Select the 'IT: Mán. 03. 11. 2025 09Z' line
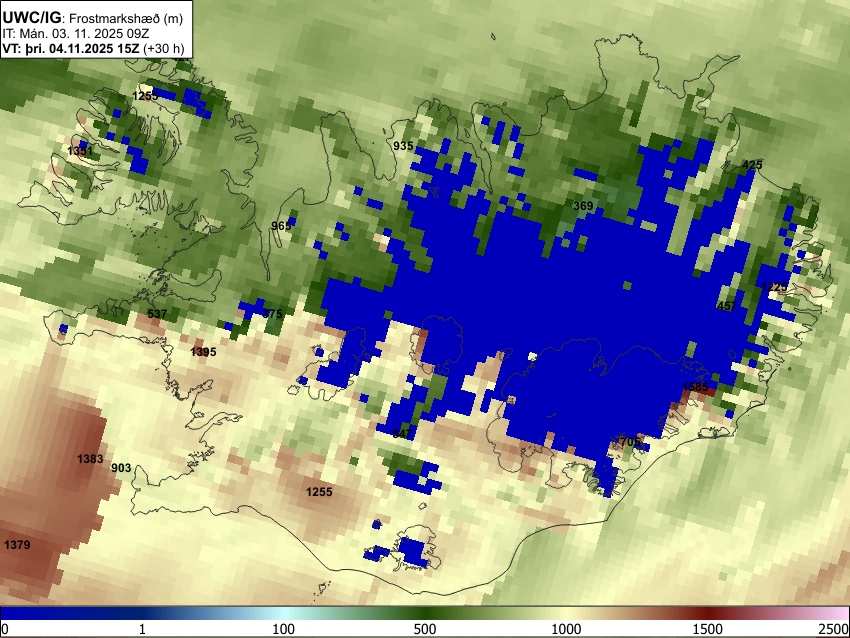 75,34
